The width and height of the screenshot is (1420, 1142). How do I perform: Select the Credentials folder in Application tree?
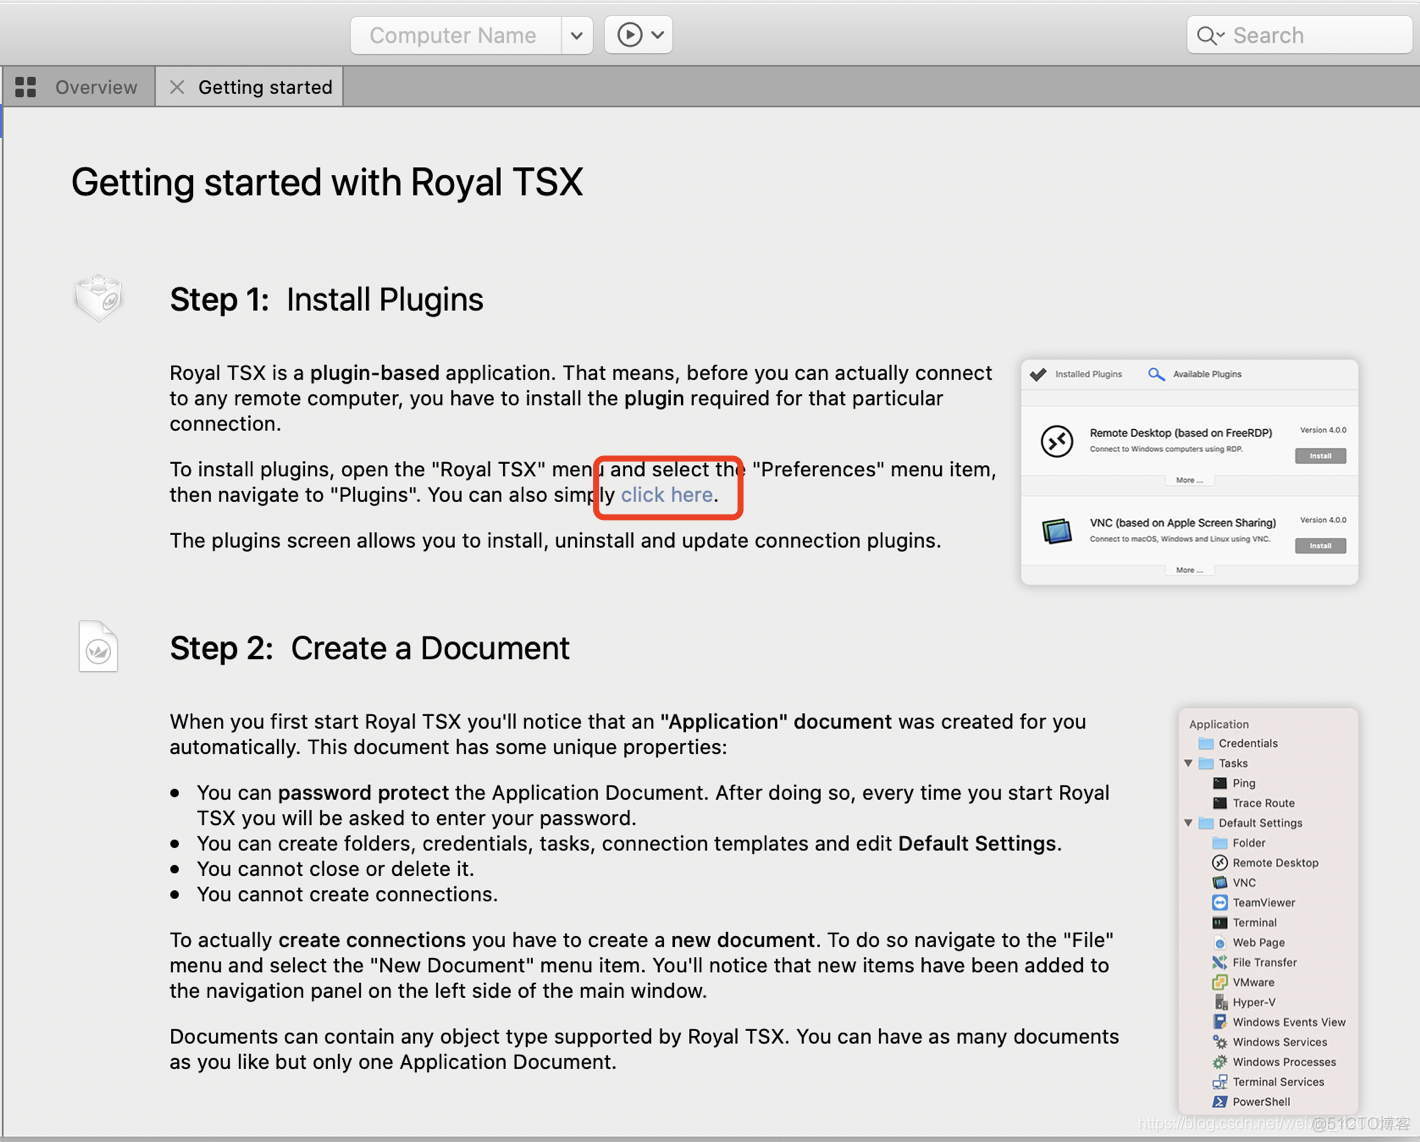(x=1238, y=743)
